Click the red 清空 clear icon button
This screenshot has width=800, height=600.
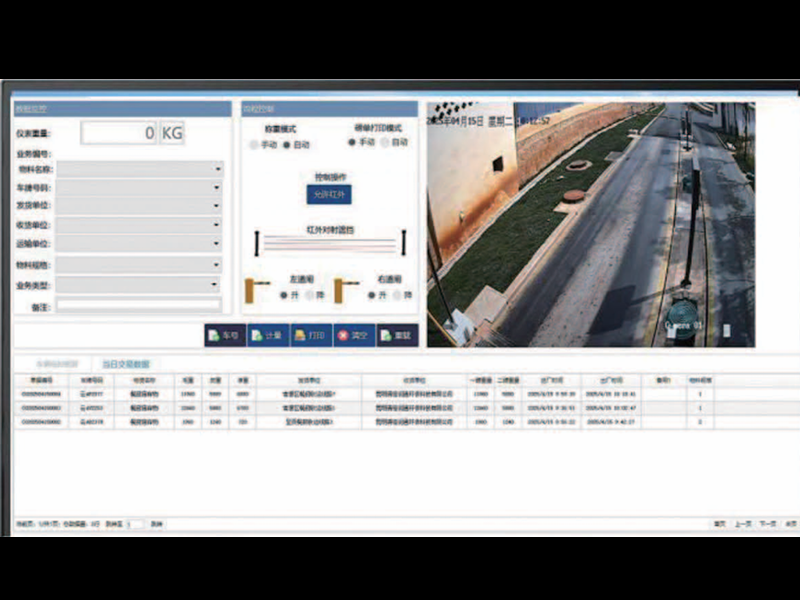(353, 336)
